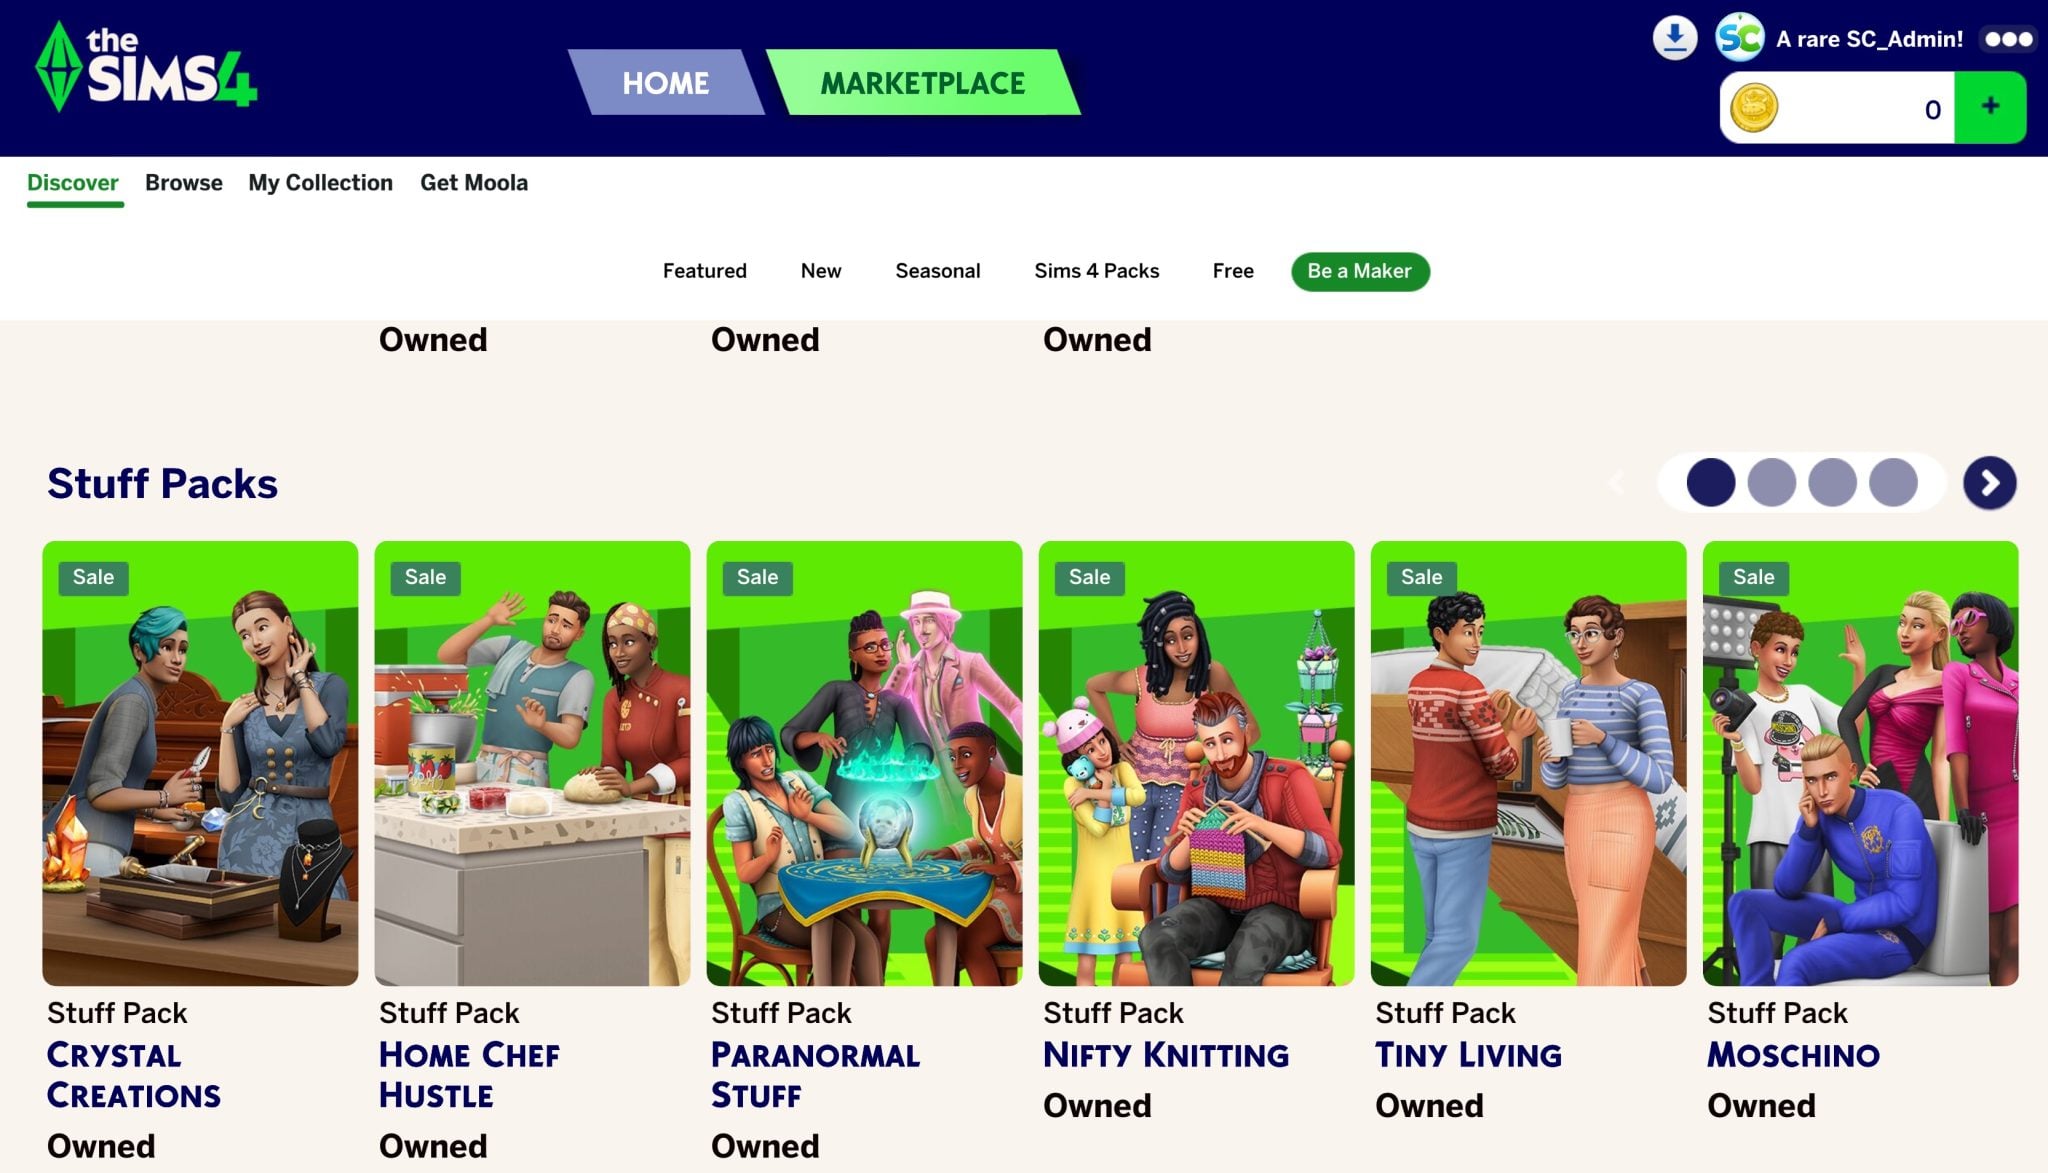Switch to the Marketplace tab
Screen dimensions: 2048x1173
point(923,82)
